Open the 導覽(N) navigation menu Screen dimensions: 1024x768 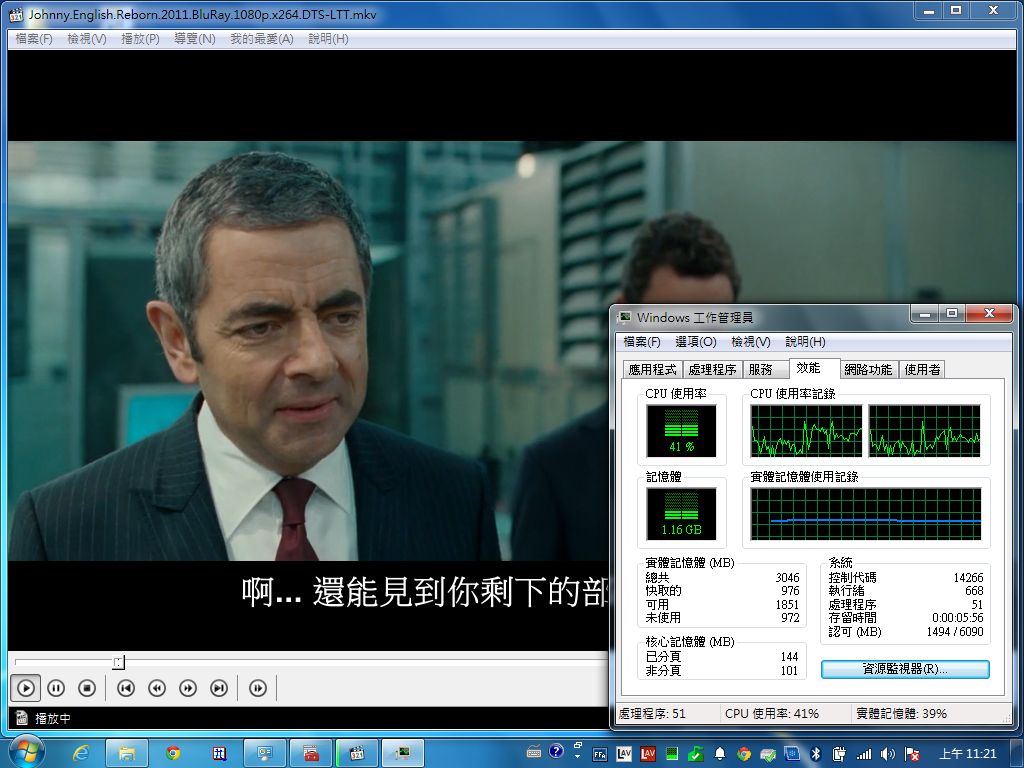[x=195, y=39]
